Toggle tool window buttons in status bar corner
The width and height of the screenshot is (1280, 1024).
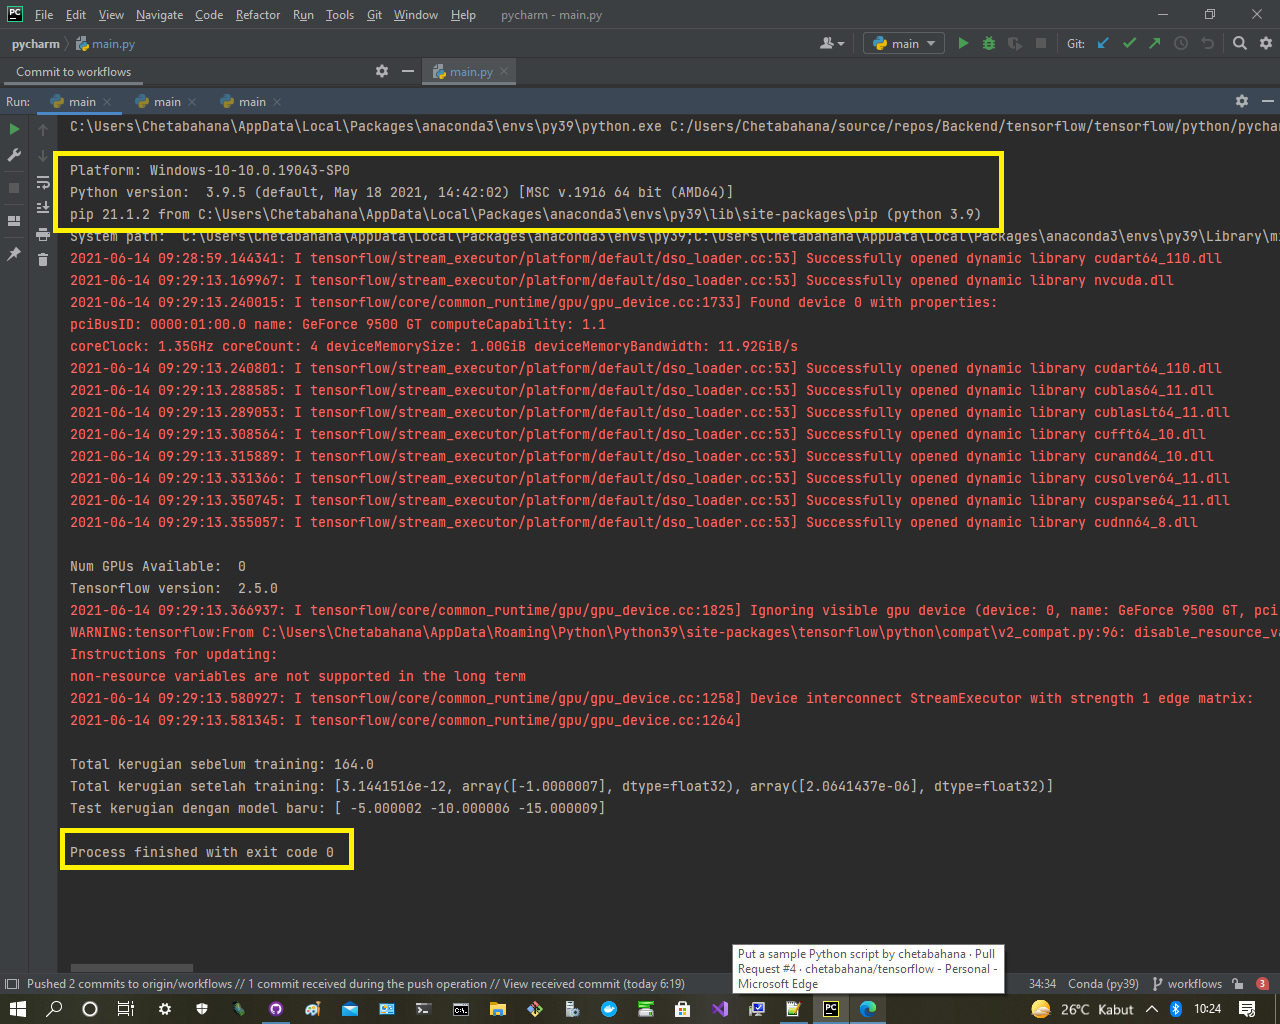click(12, 983)
